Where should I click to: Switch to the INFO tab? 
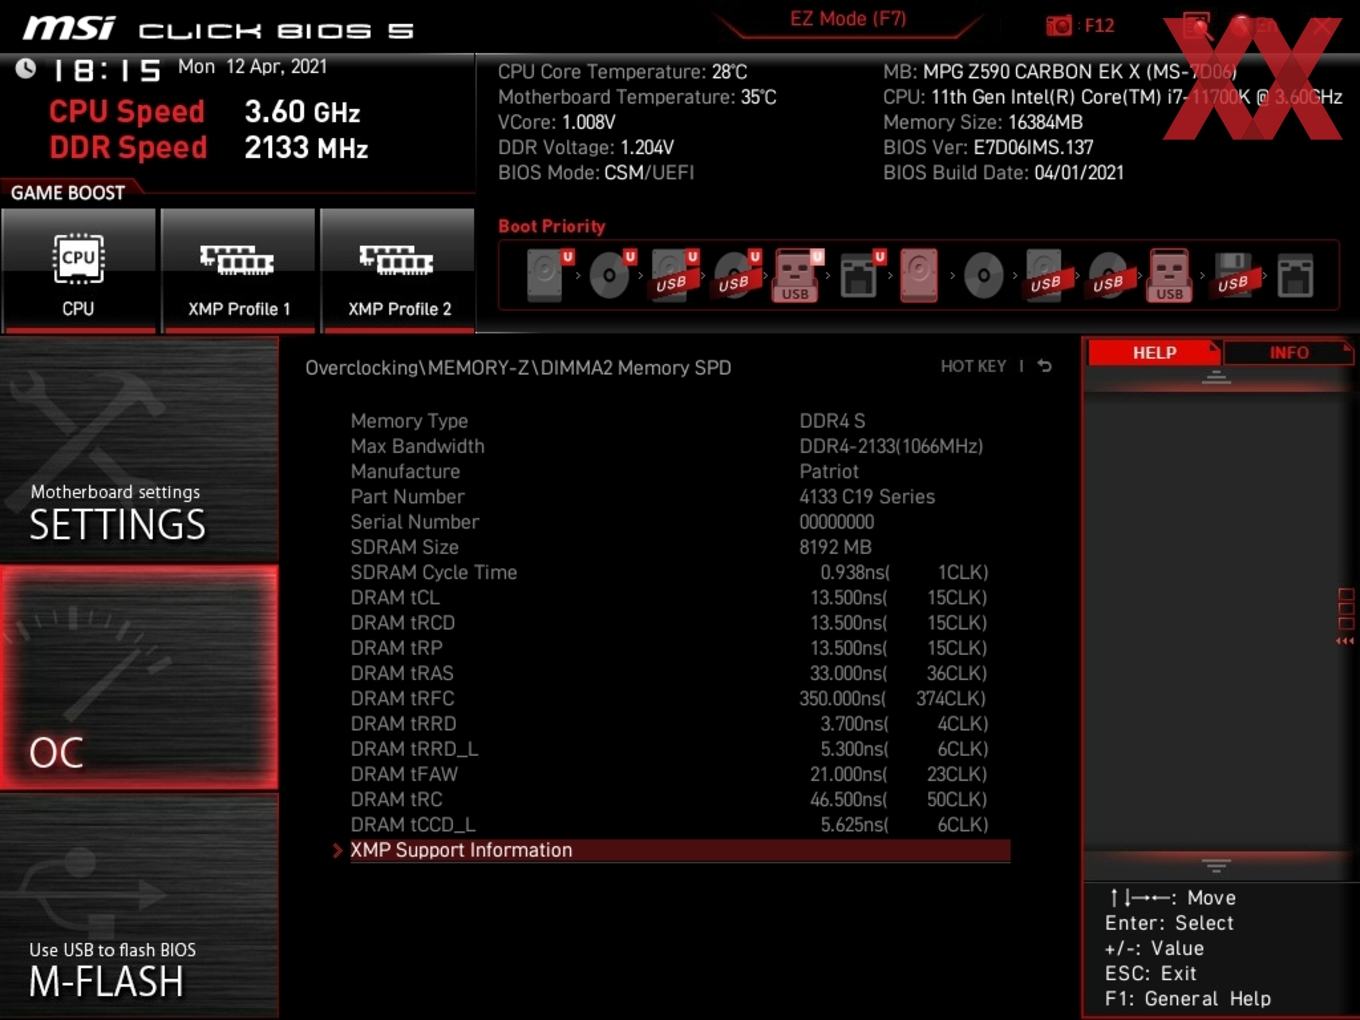click(1288, 353)
